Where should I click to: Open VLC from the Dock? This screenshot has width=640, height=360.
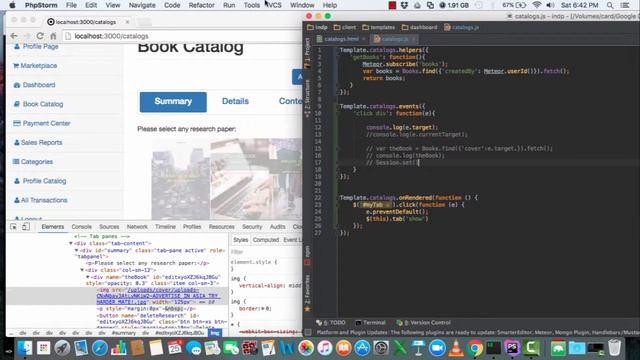[456, 348]
